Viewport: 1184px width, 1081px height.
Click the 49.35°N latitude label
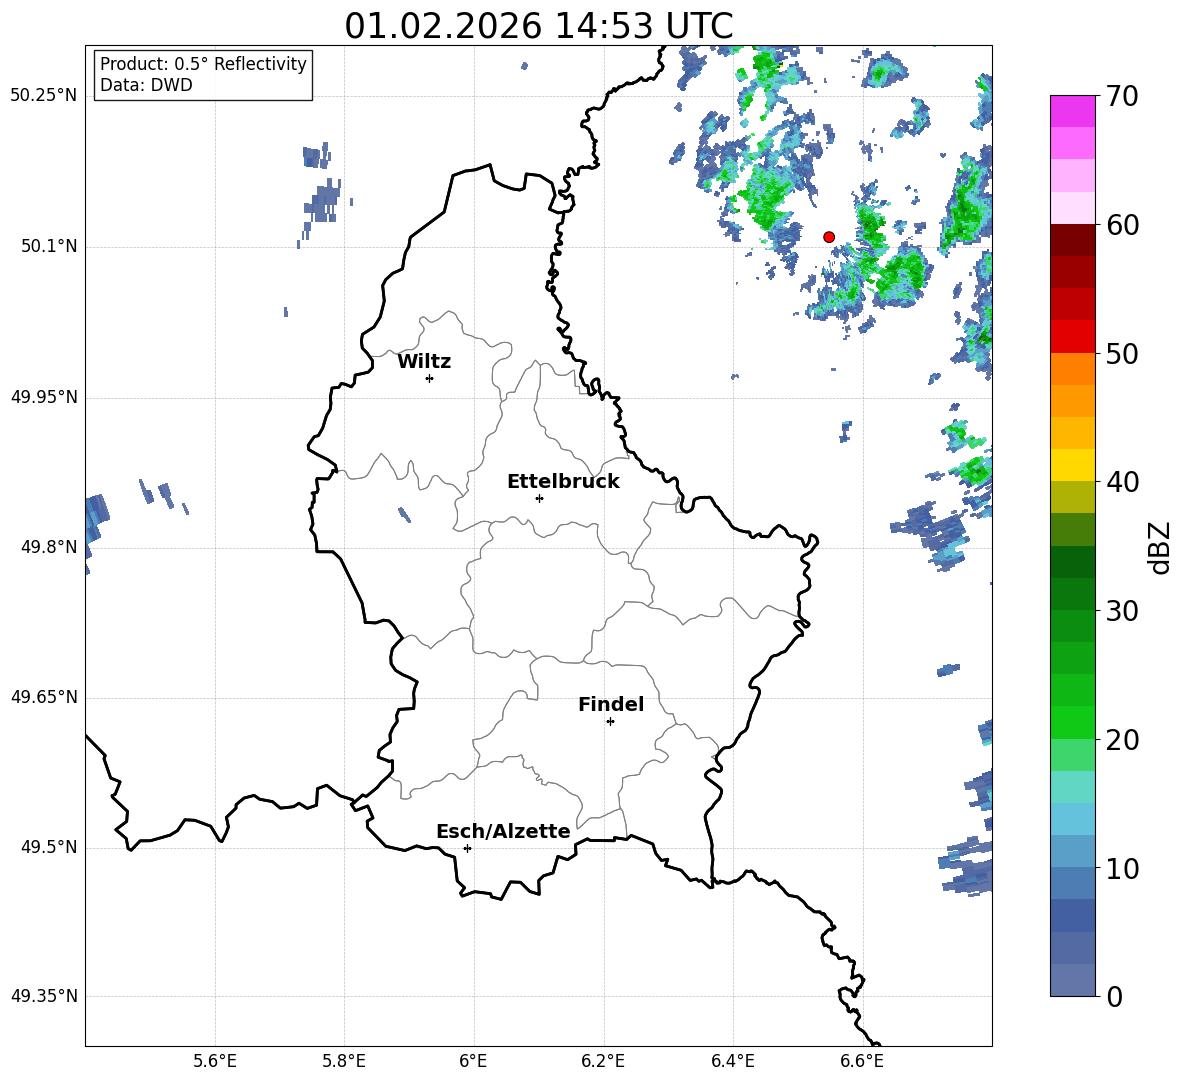[x=43, y=996]
